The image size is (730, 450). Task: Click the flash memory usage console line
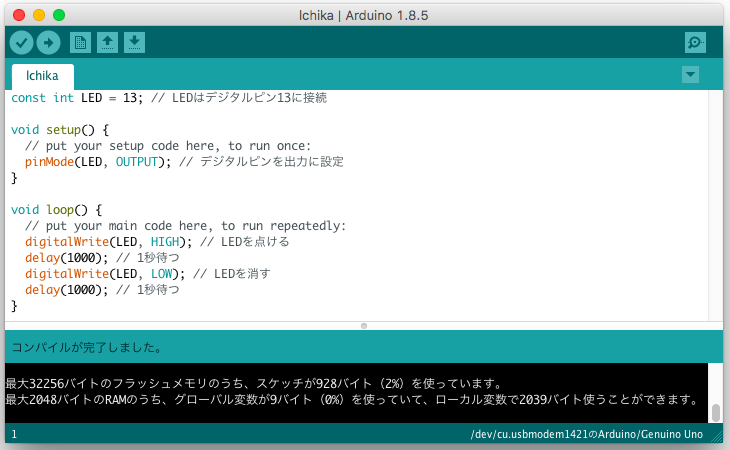tap(254, 383)
